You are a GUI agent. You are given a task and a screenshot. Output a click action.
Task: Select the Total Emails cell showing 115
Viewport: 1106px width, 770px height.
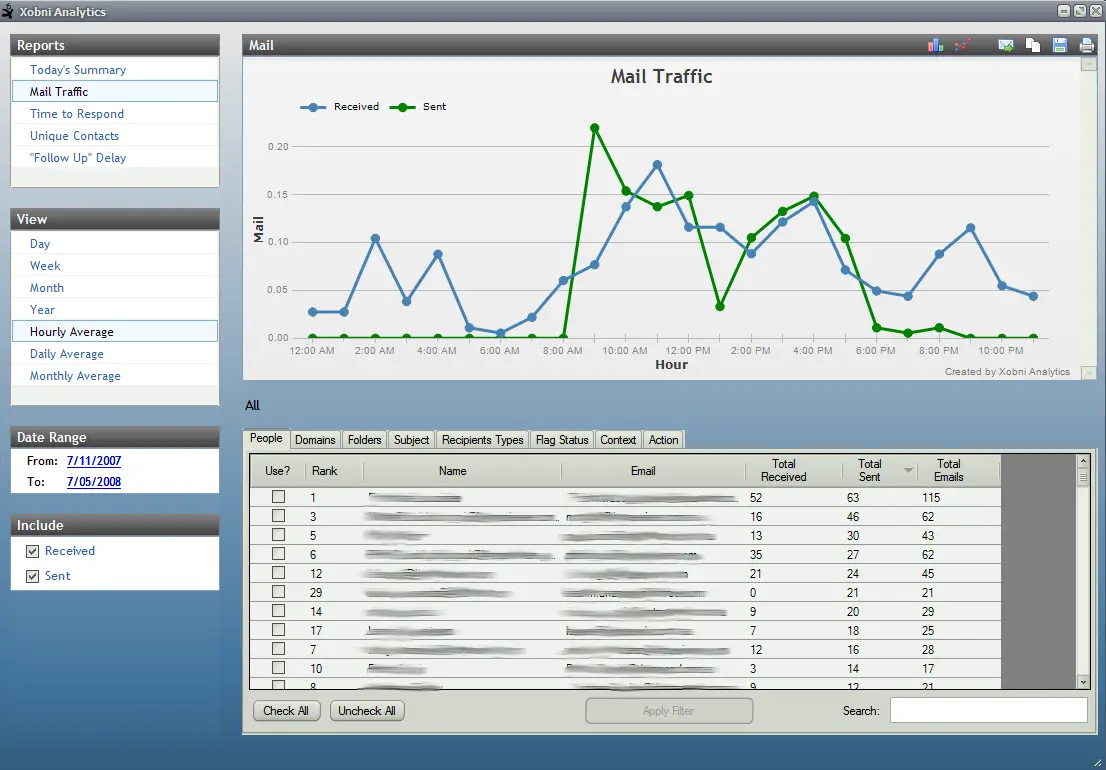tap(957, 498)
